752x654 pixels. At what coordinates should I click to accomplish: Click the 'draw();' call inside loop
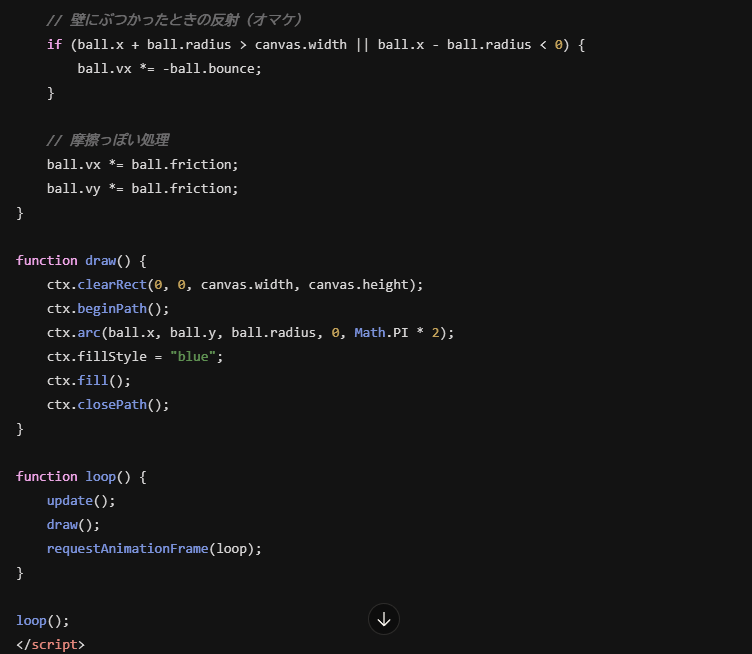73,525
